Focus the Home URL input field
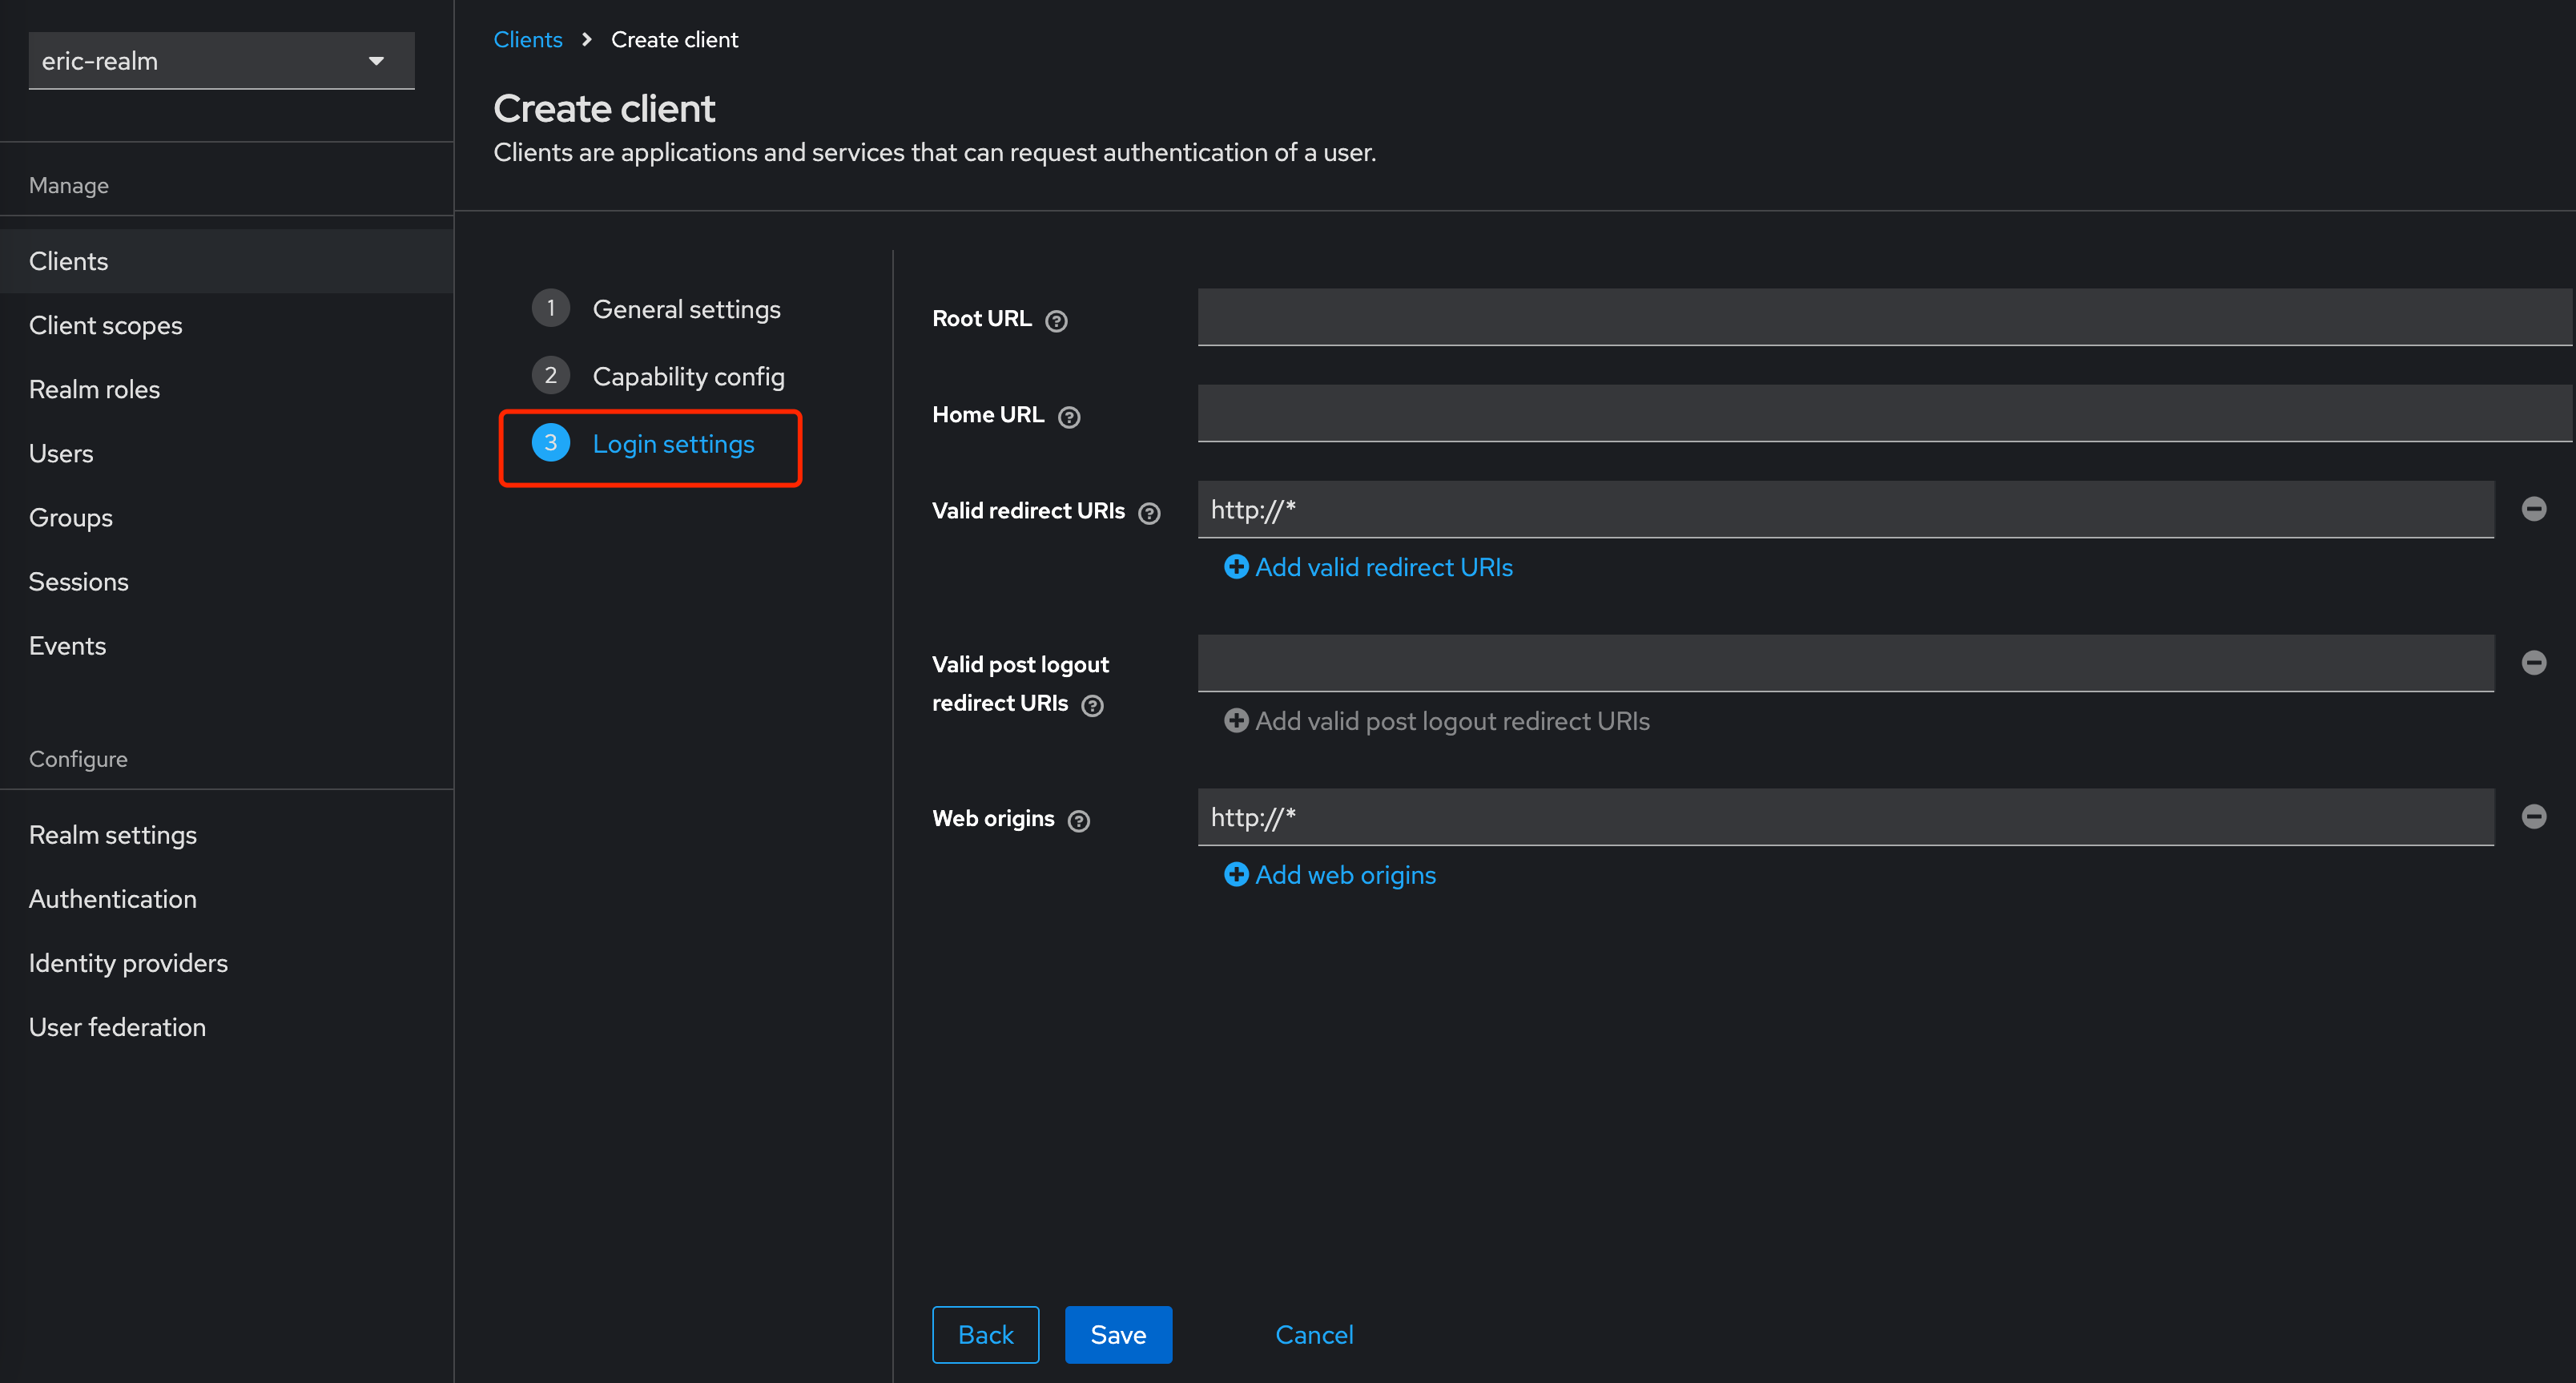 point(1884,414)
